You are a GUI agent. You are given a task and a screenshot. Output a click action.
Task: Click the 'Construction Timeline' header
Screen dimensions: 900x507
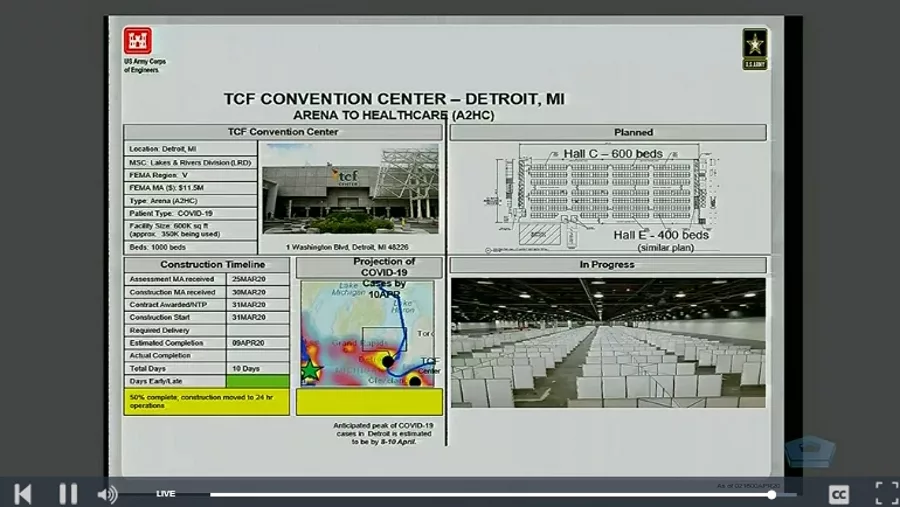tap(207, 265)
